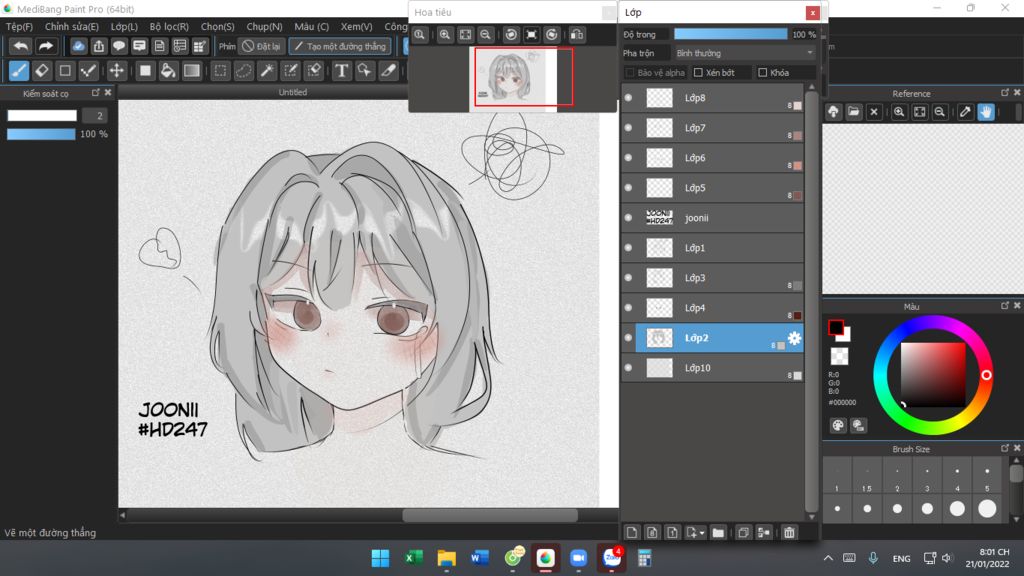Image resolution: width=1024 pixels, height=576 pixels.
Task: Rotate the Navigator view left
Action: point(512,35)
